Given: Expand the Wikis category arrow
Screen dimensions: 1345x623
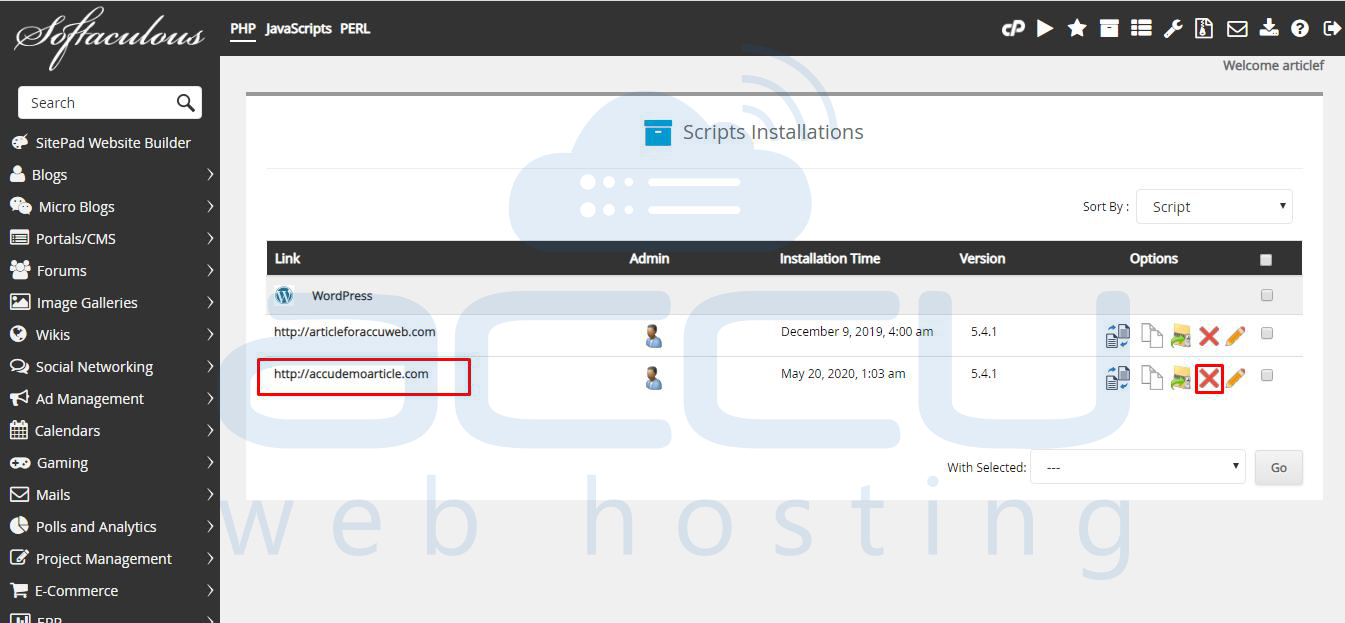Looking at the screenshot, I should pyautogui.click(x=210, y=334).
